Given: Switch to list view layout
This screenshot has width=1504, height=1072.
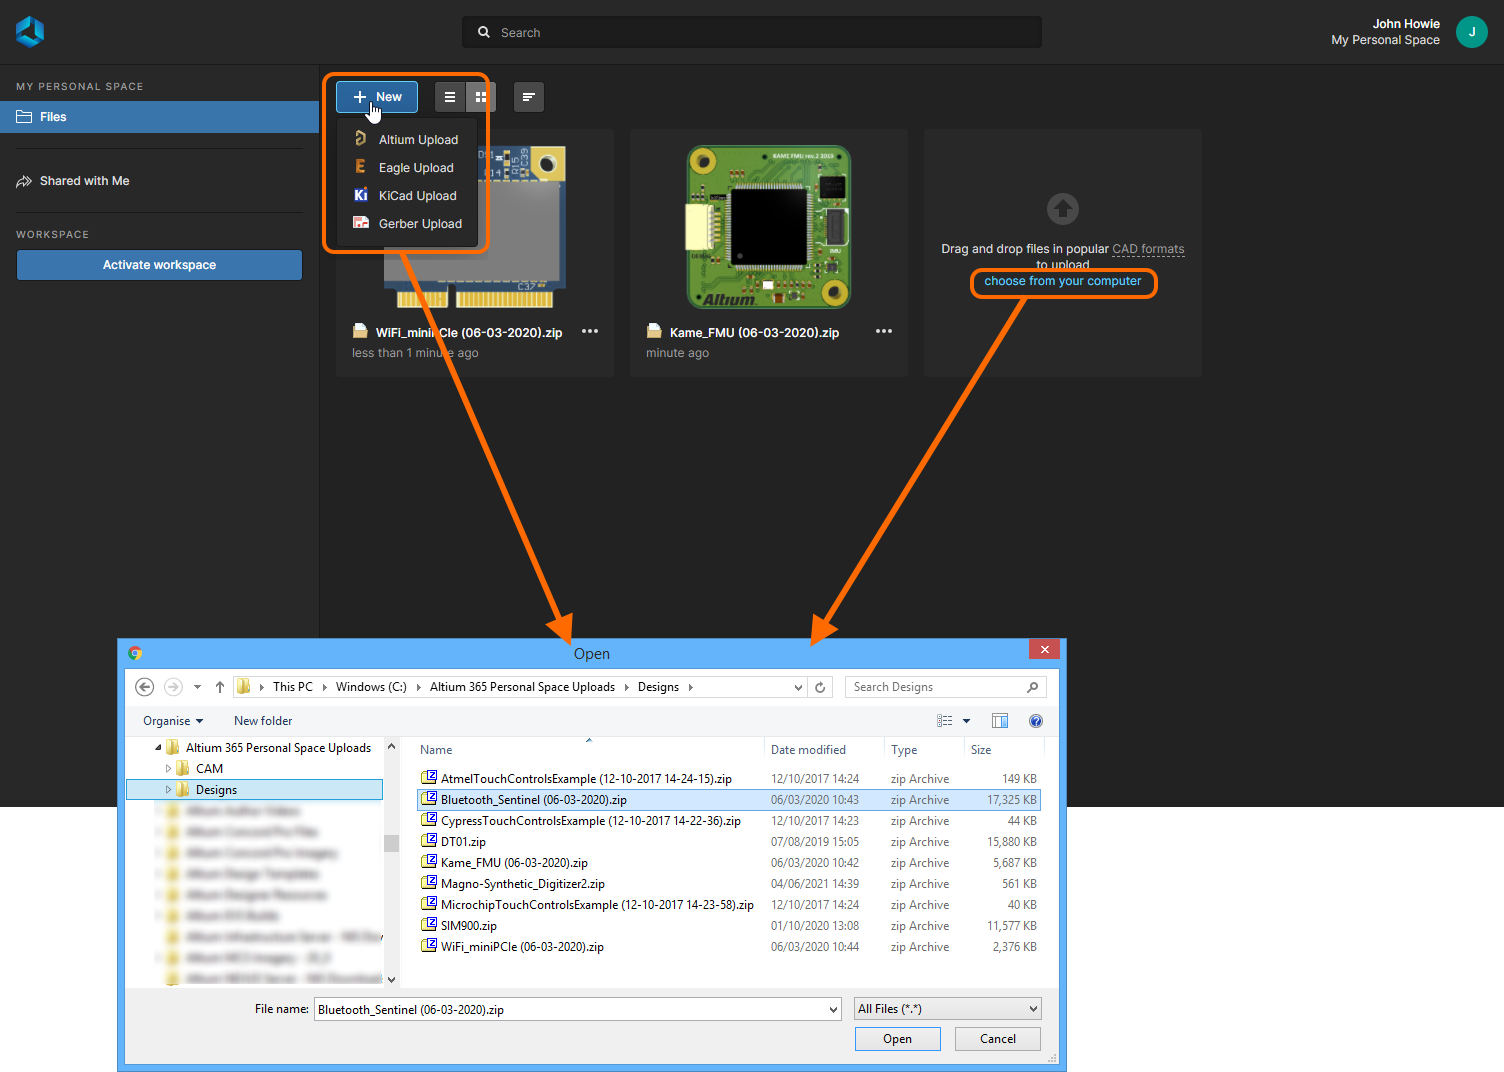Looking at the screenshot, I should pyautogui.click(x=450, y=97).
